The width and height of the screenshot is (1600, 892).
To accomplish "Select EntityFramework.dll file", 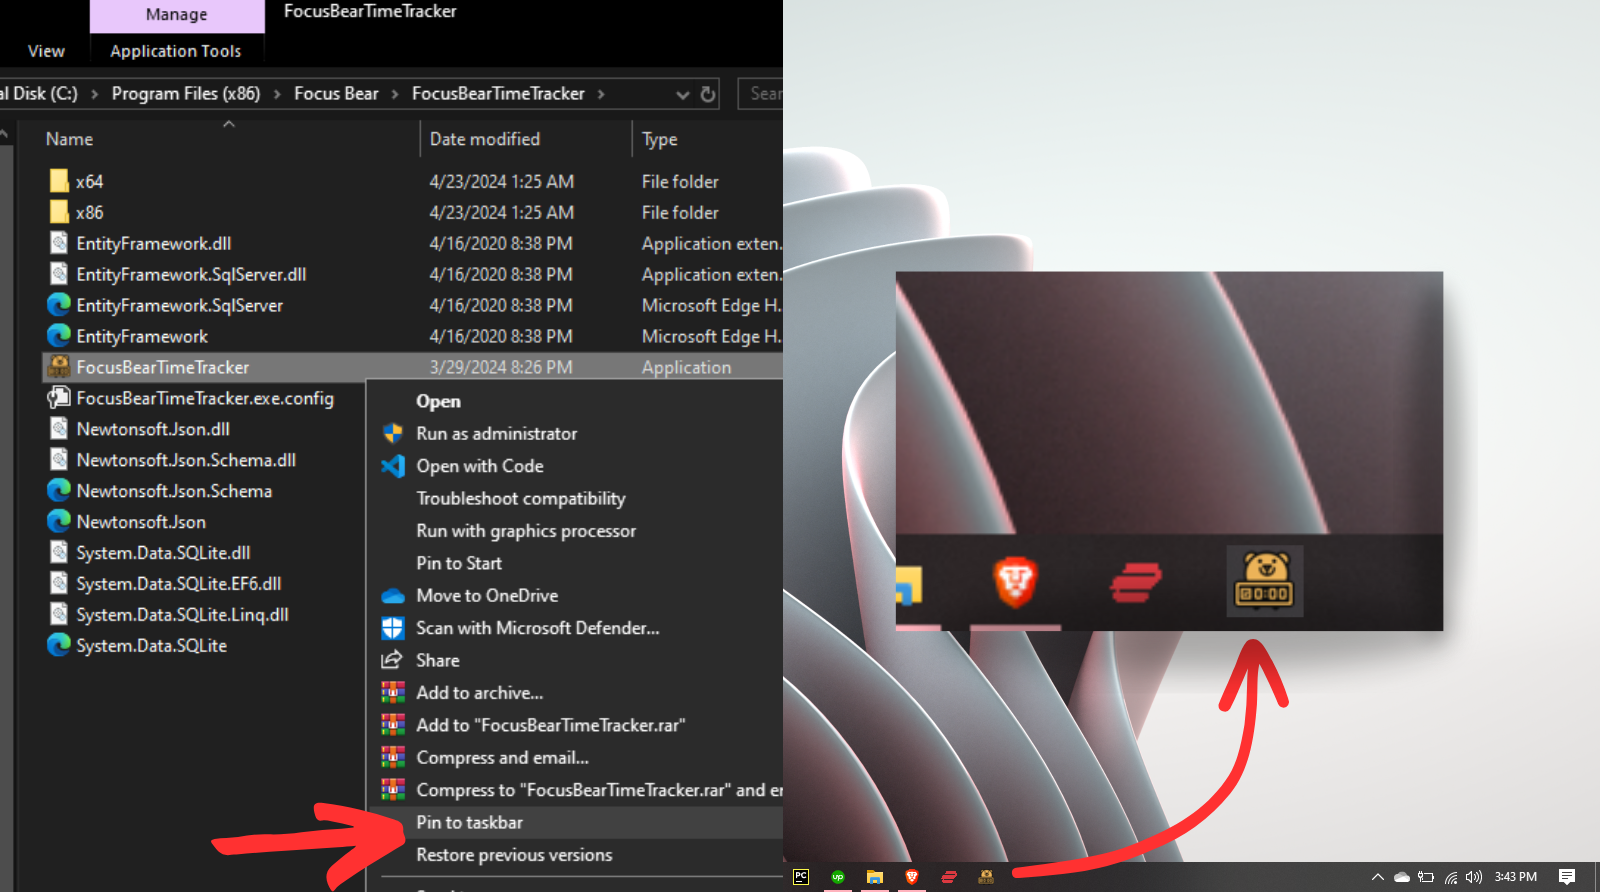I will click(154, 243).
